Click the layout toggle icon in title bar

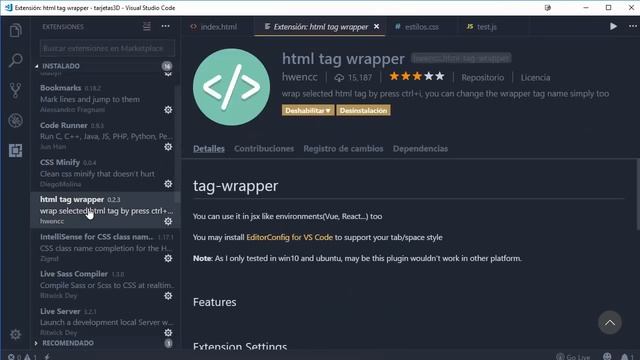click(x=548, y=8)
